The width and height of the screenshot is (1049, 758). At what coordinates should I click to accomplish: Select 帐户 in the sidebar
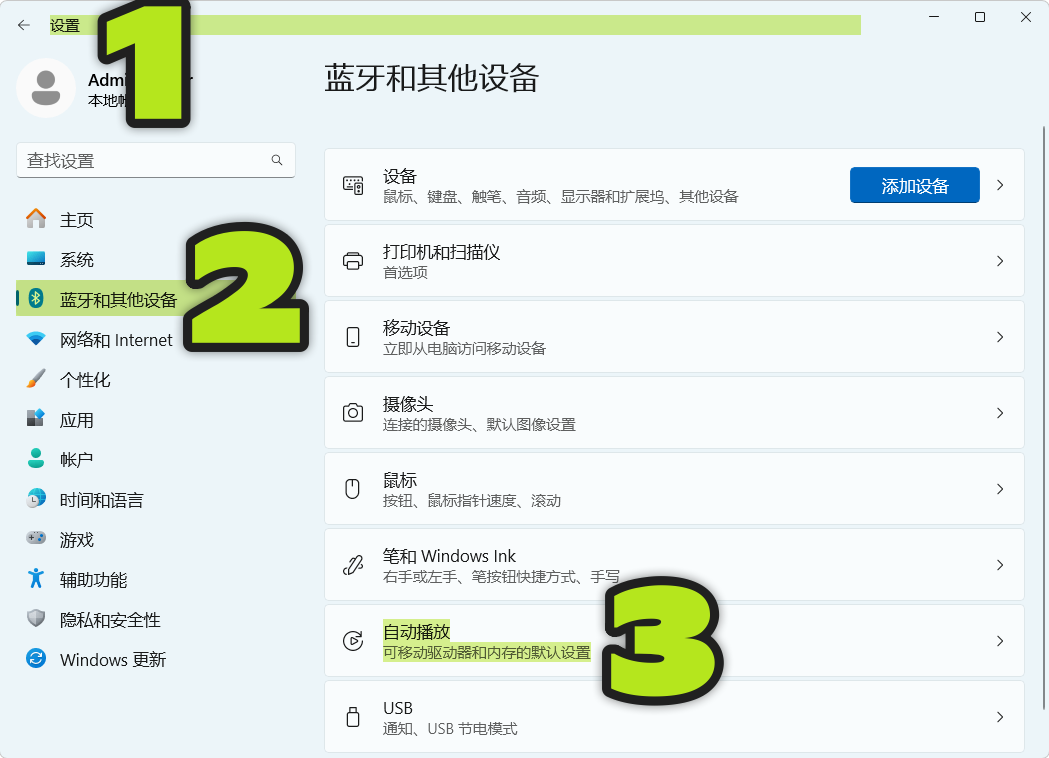tap(155, 460)
